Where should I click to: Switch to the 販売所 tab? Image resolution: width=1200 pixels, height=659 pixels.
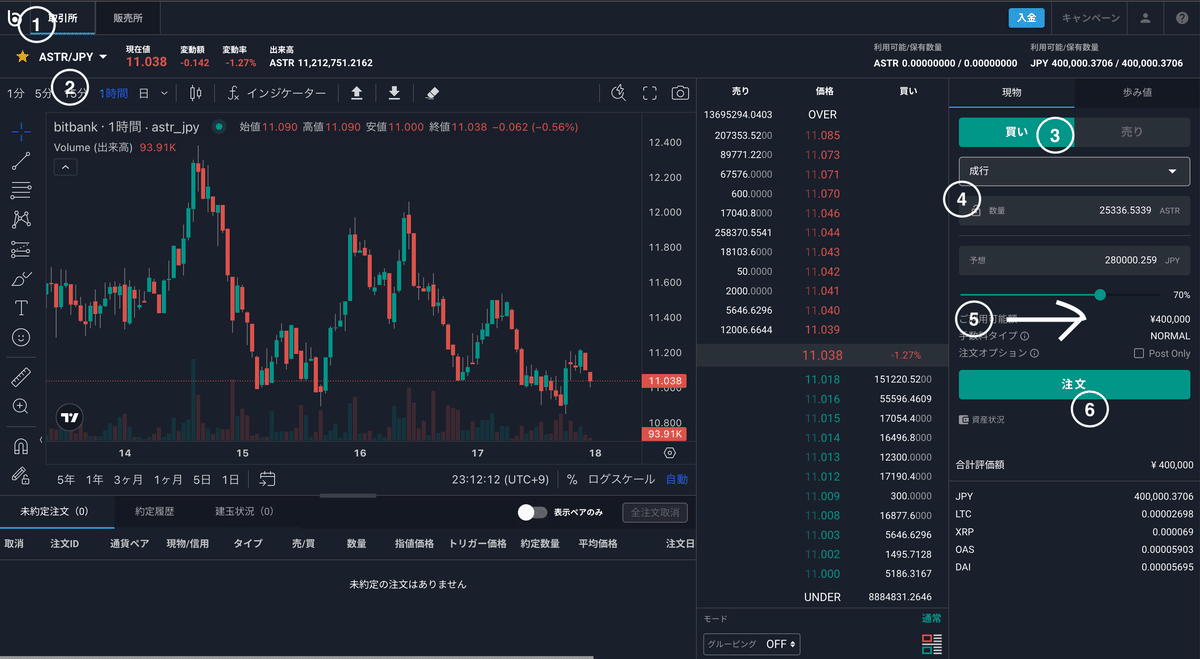128,17
